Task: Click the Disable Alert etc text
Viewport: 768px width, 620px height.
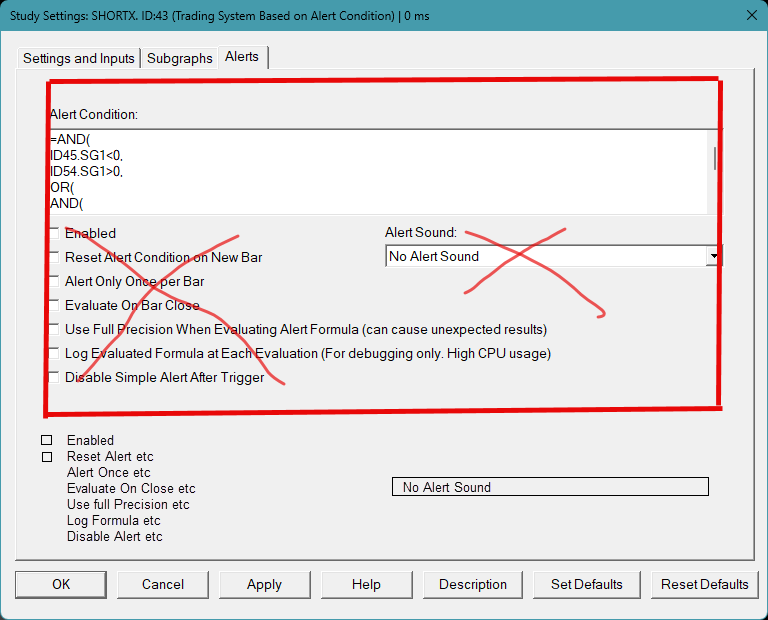Action: click(x=115, y=537)
